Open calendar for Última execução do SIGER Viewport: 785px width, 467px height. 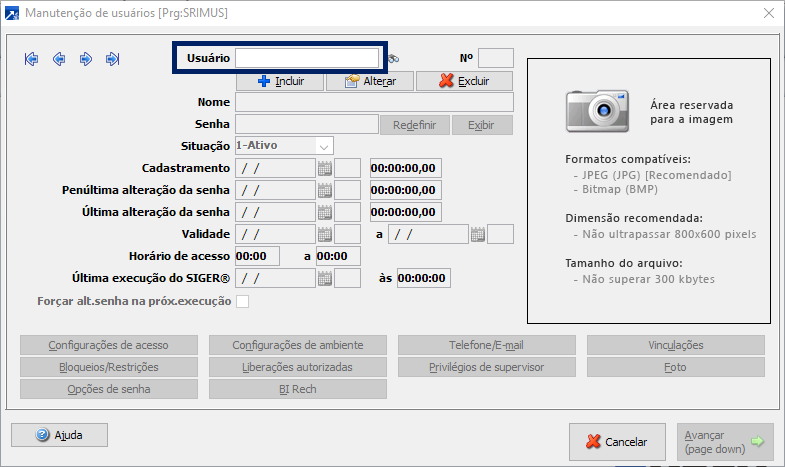(325, 278)
